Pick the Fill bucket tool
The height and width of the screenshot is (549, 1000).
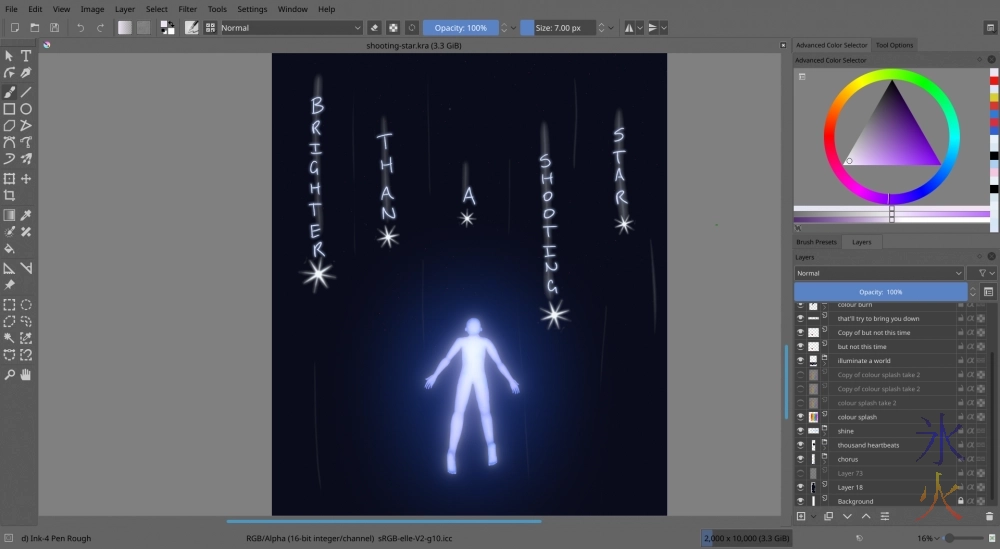[x=9, y=249]
